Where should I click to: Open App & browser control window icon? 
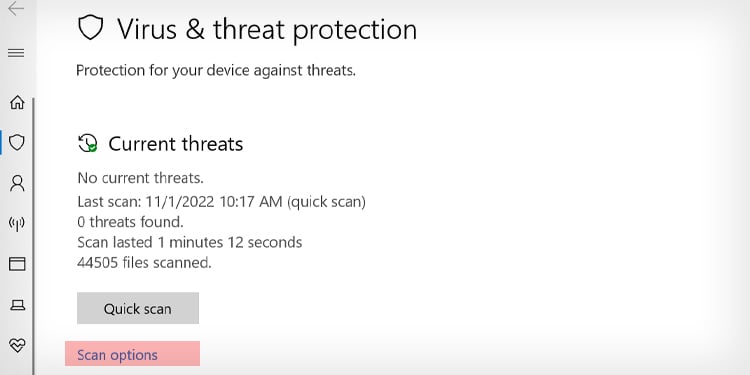tap(17, 264)
